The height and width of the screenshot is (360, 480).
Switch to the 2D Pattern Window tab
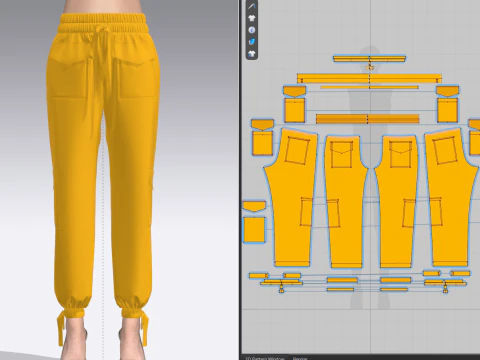click(x=264, y=358)
